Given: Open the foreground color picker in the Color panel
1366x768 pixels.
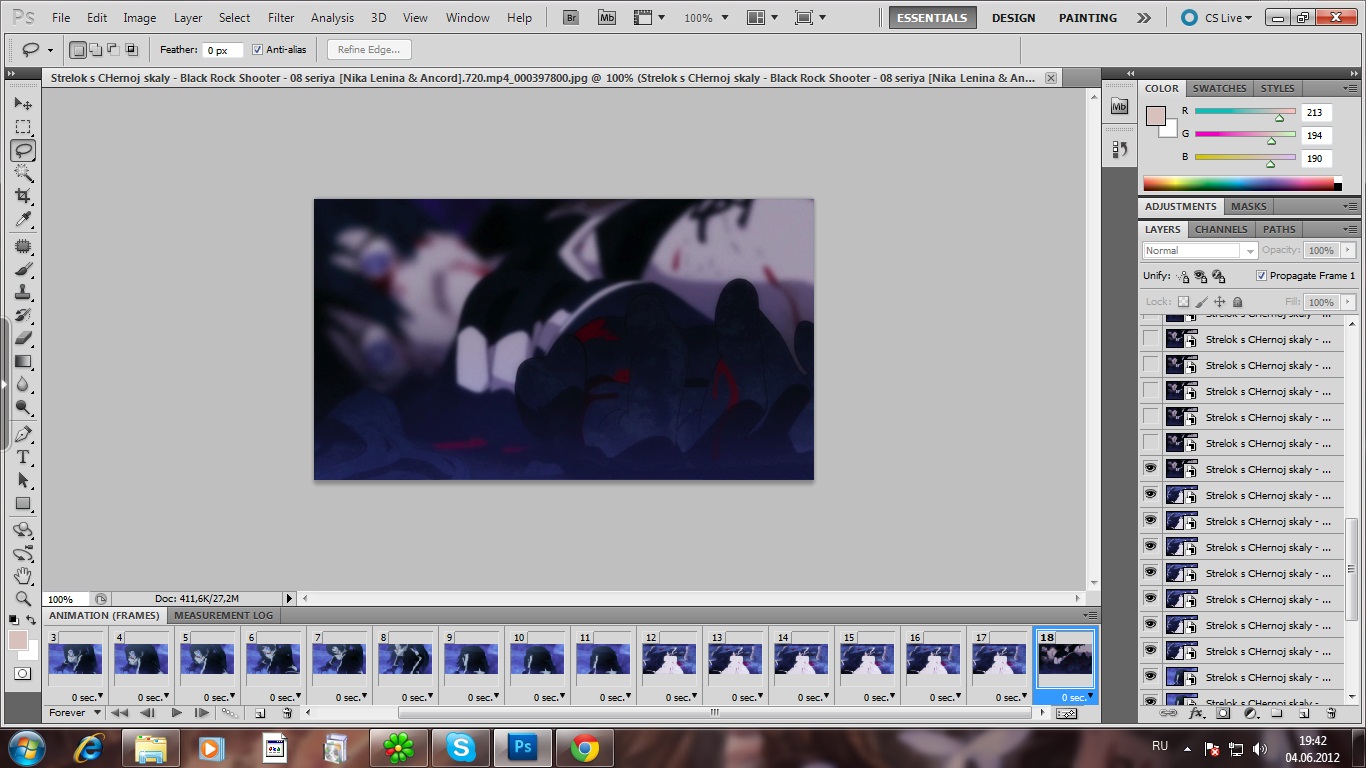Looking at the screenshot, I should click(x=1156, y=116).
